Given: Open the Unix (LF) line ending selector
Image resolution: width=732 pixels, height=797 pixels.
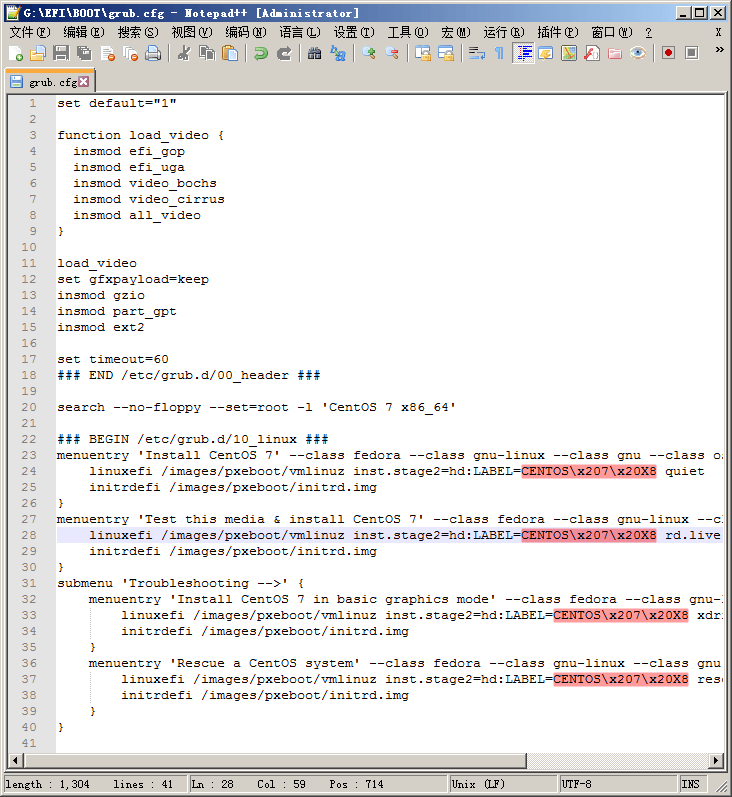Looking at the screenshot, I should coord(500,785).
